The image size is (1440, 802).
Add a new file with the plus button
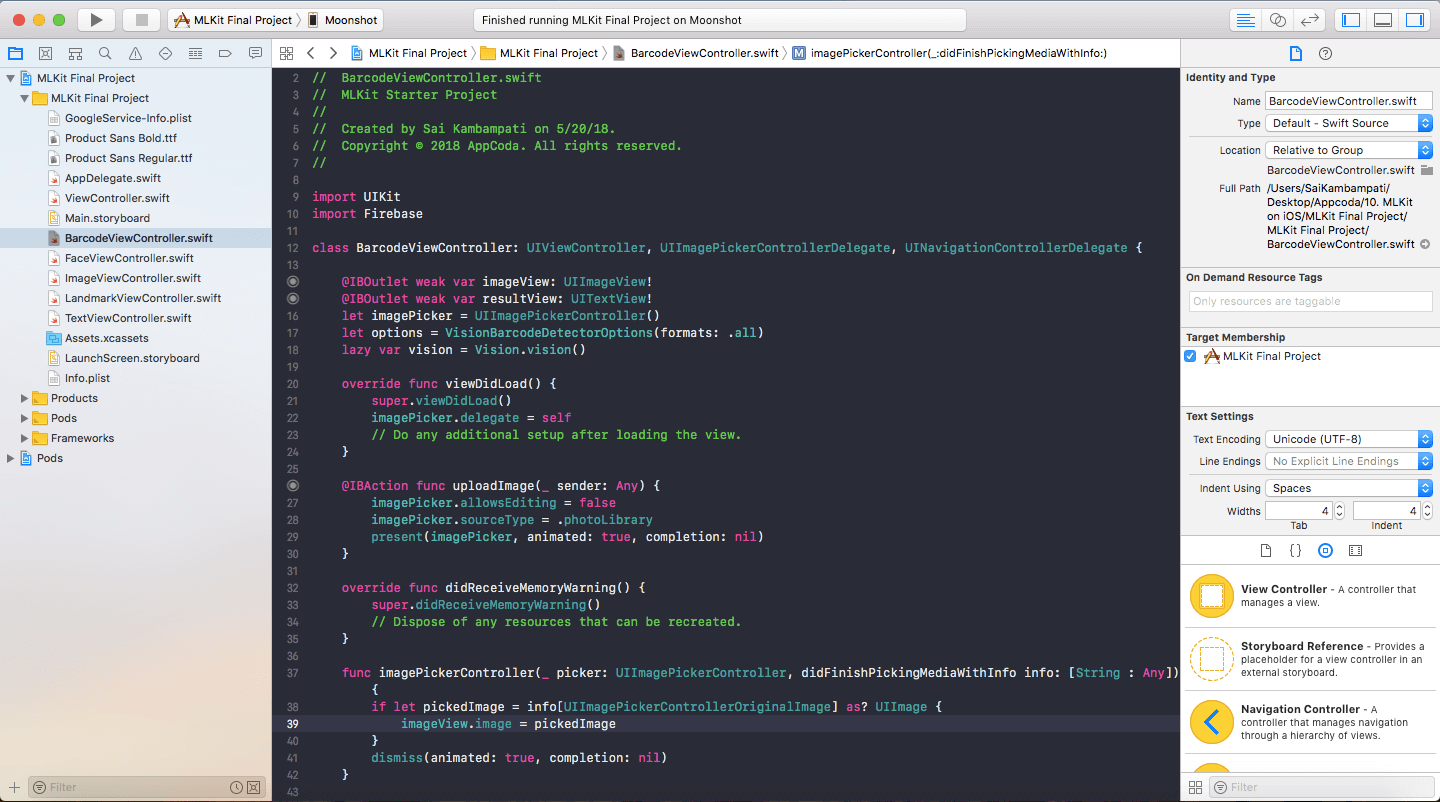coord(14,787)
